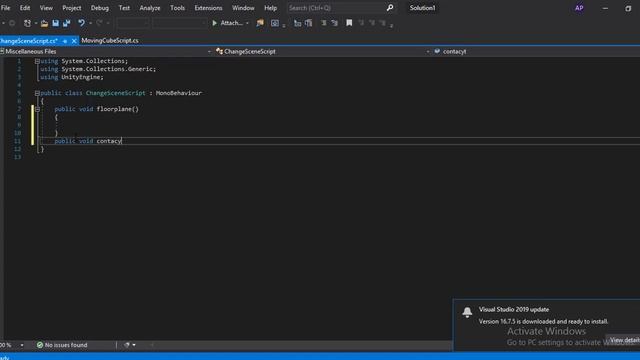
Task: Collapse the ChangeSceneScript class block
Action: [x=37, y=93]
